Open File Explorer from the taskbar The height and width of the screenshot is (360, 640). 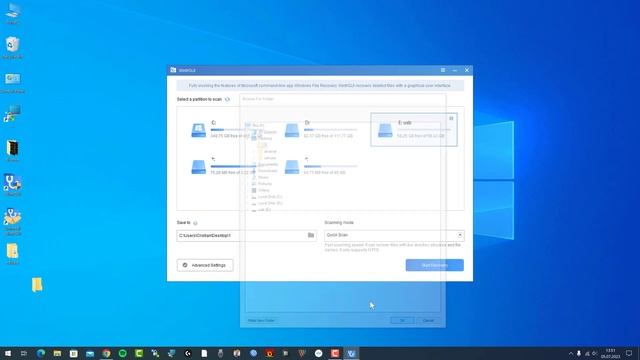click(x=57, y=353)
